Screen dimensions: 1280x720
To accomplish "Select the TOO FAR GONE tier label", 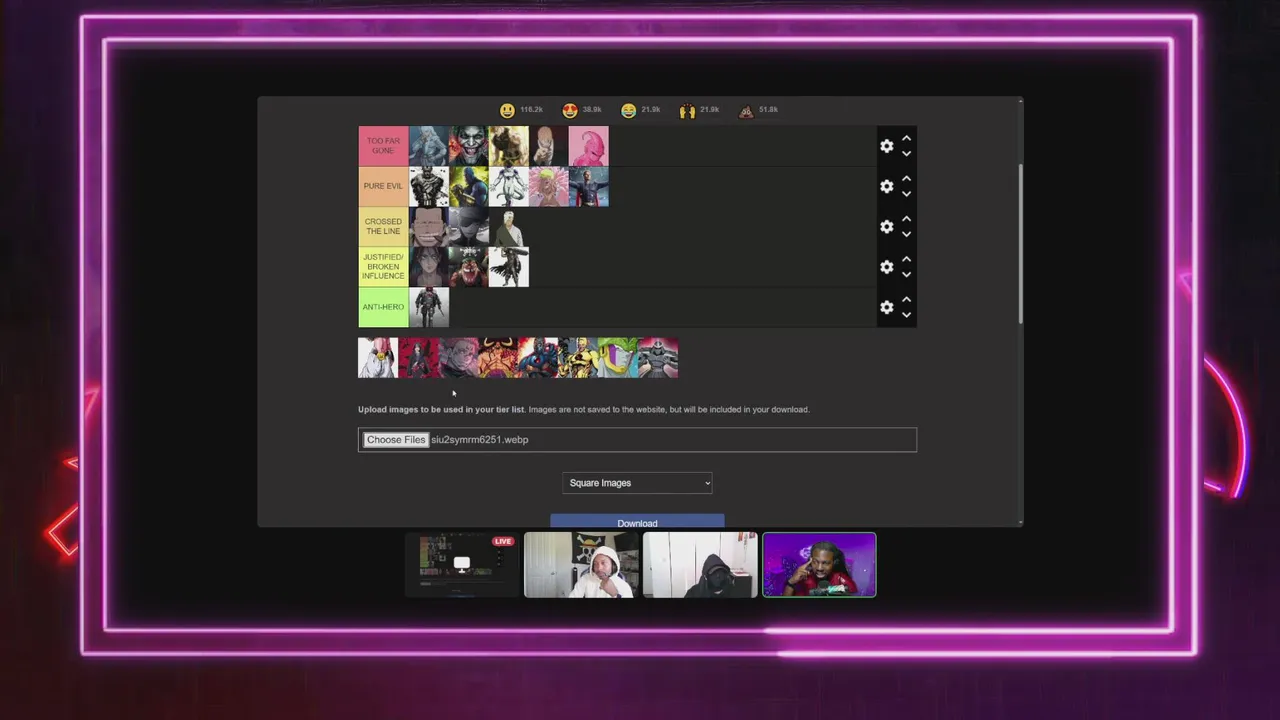I will (383, 146).
